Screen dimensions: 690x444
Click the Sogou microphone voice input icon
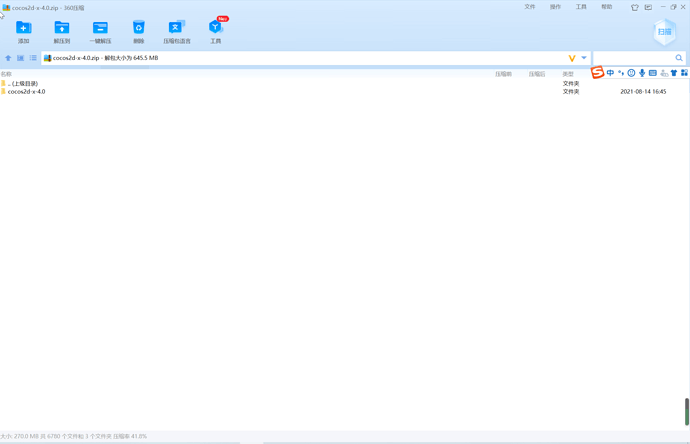coord(642,73)
